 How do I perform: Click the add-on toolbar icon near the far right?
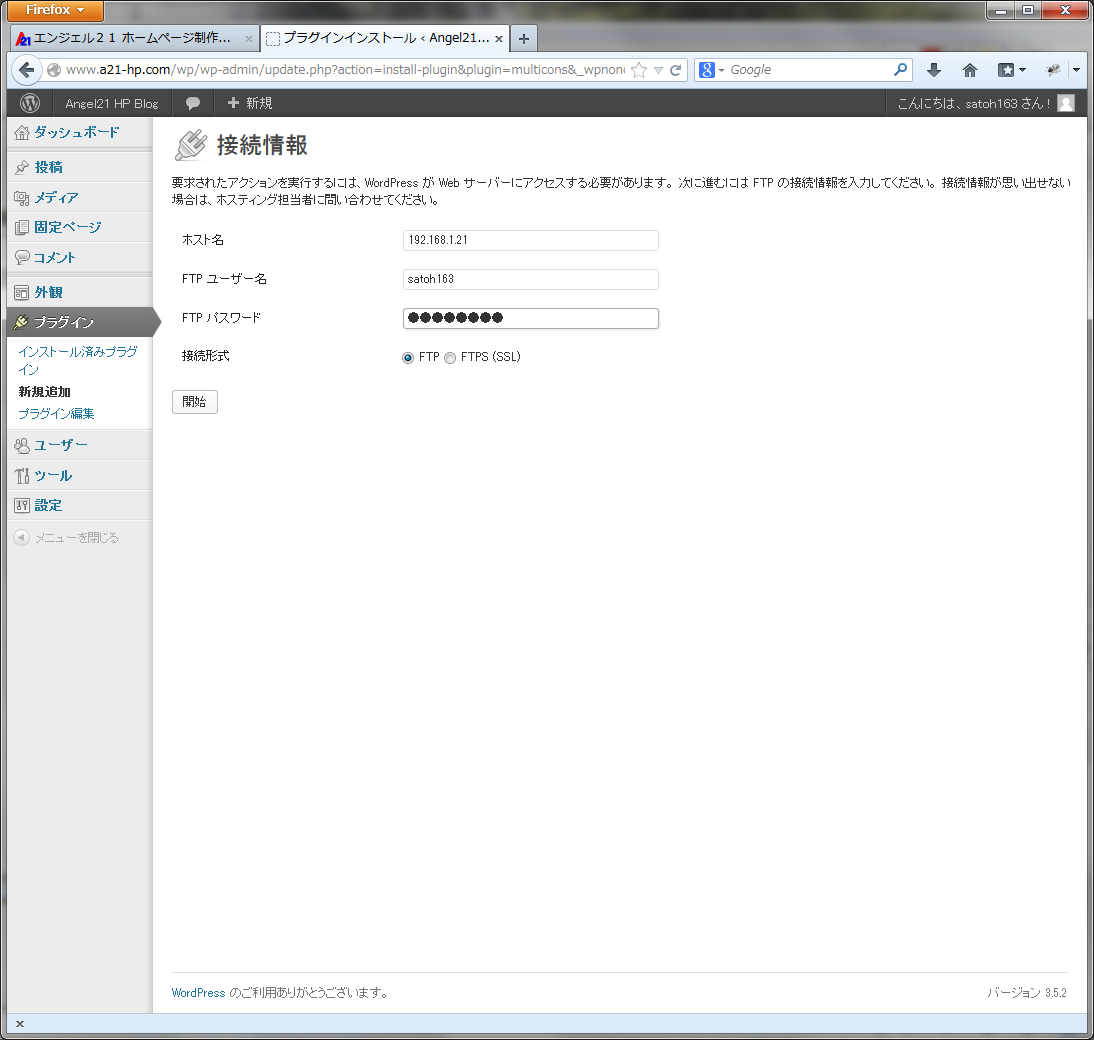coord(1053,70)
